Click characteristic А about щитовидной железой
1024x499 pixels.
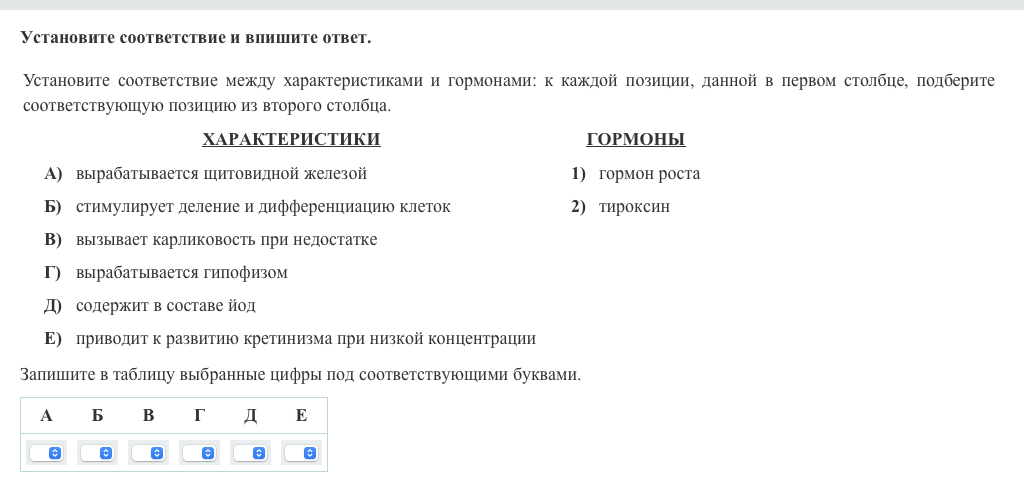pos(221,174)
